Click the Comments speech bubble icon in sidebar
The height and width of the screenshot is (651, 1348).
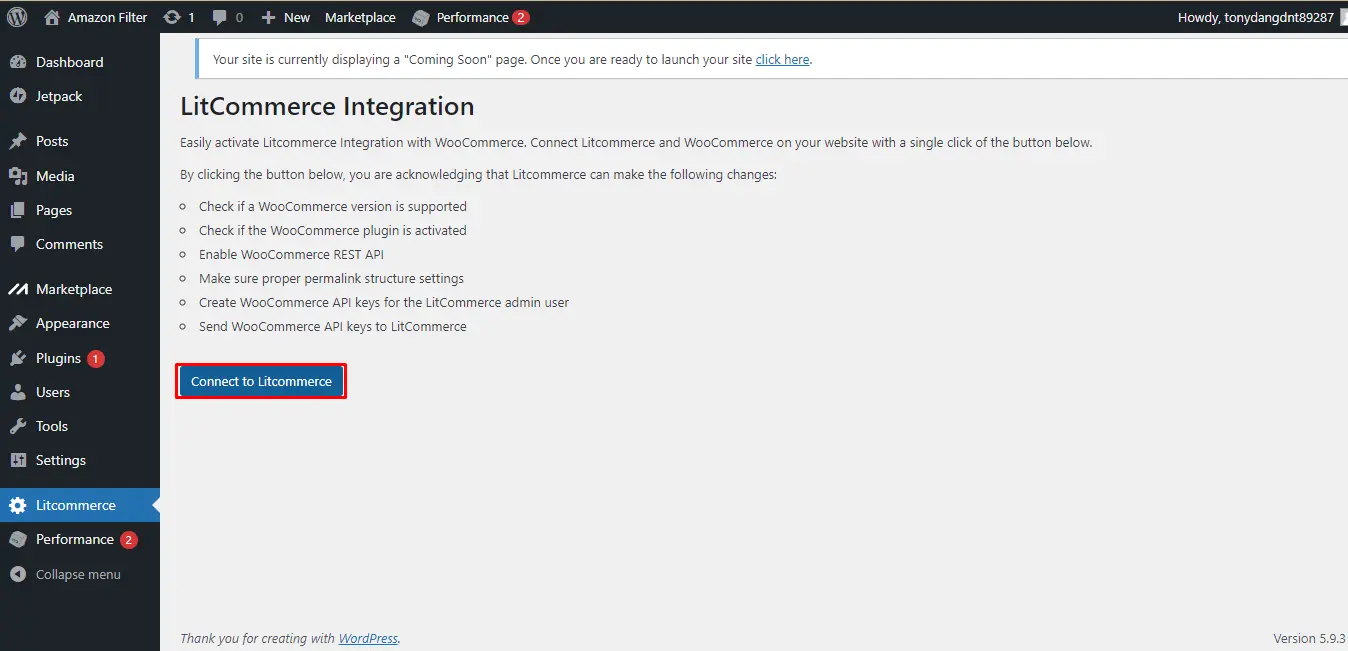[x=18, y=244]
